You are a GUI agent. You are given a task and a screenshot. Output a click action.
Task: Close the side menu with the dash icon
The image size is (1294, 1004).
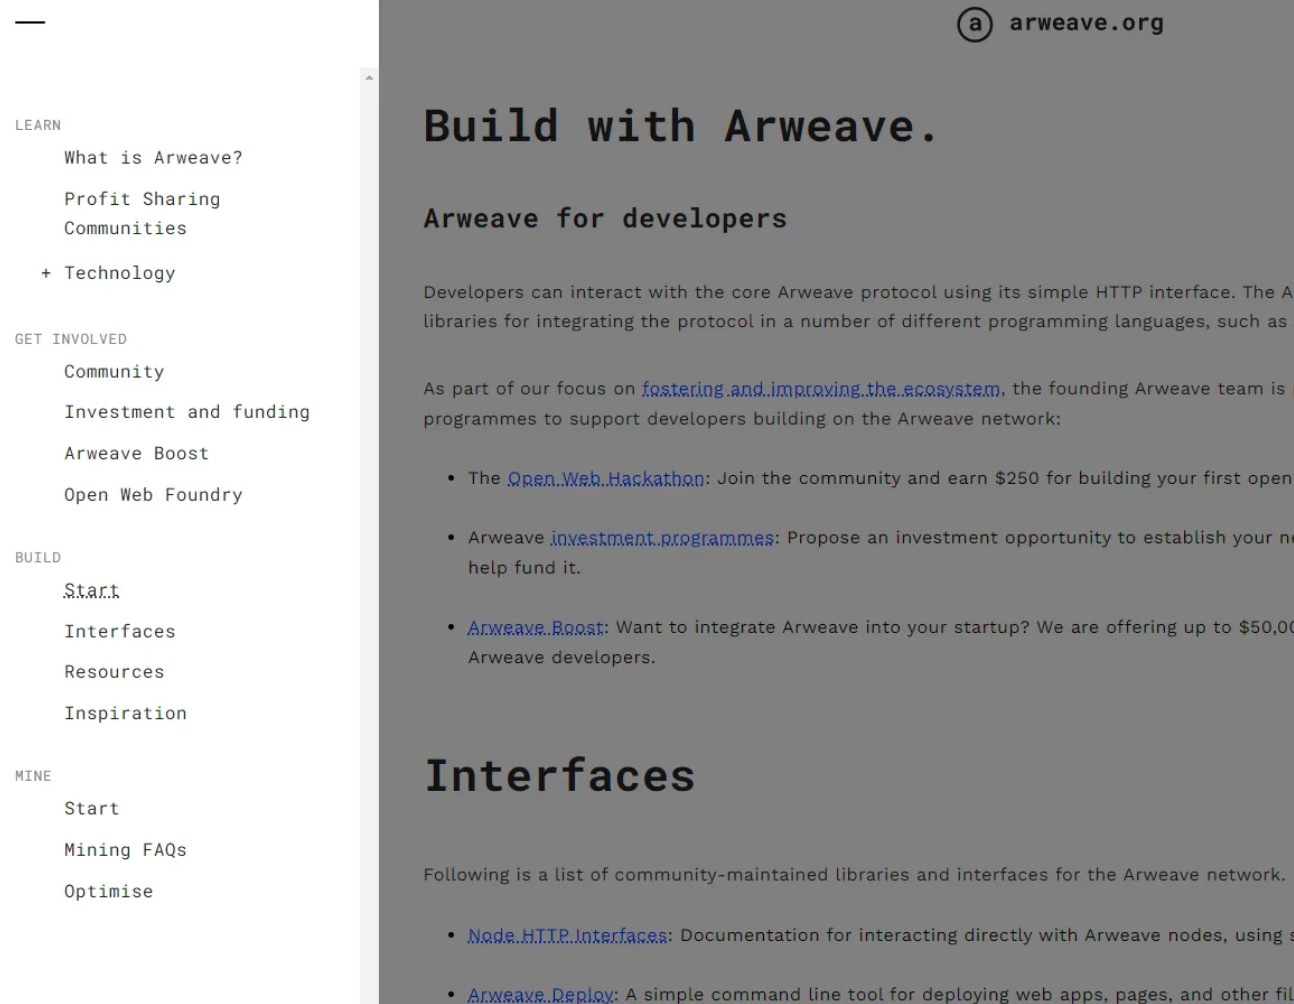tap(30, 22)
